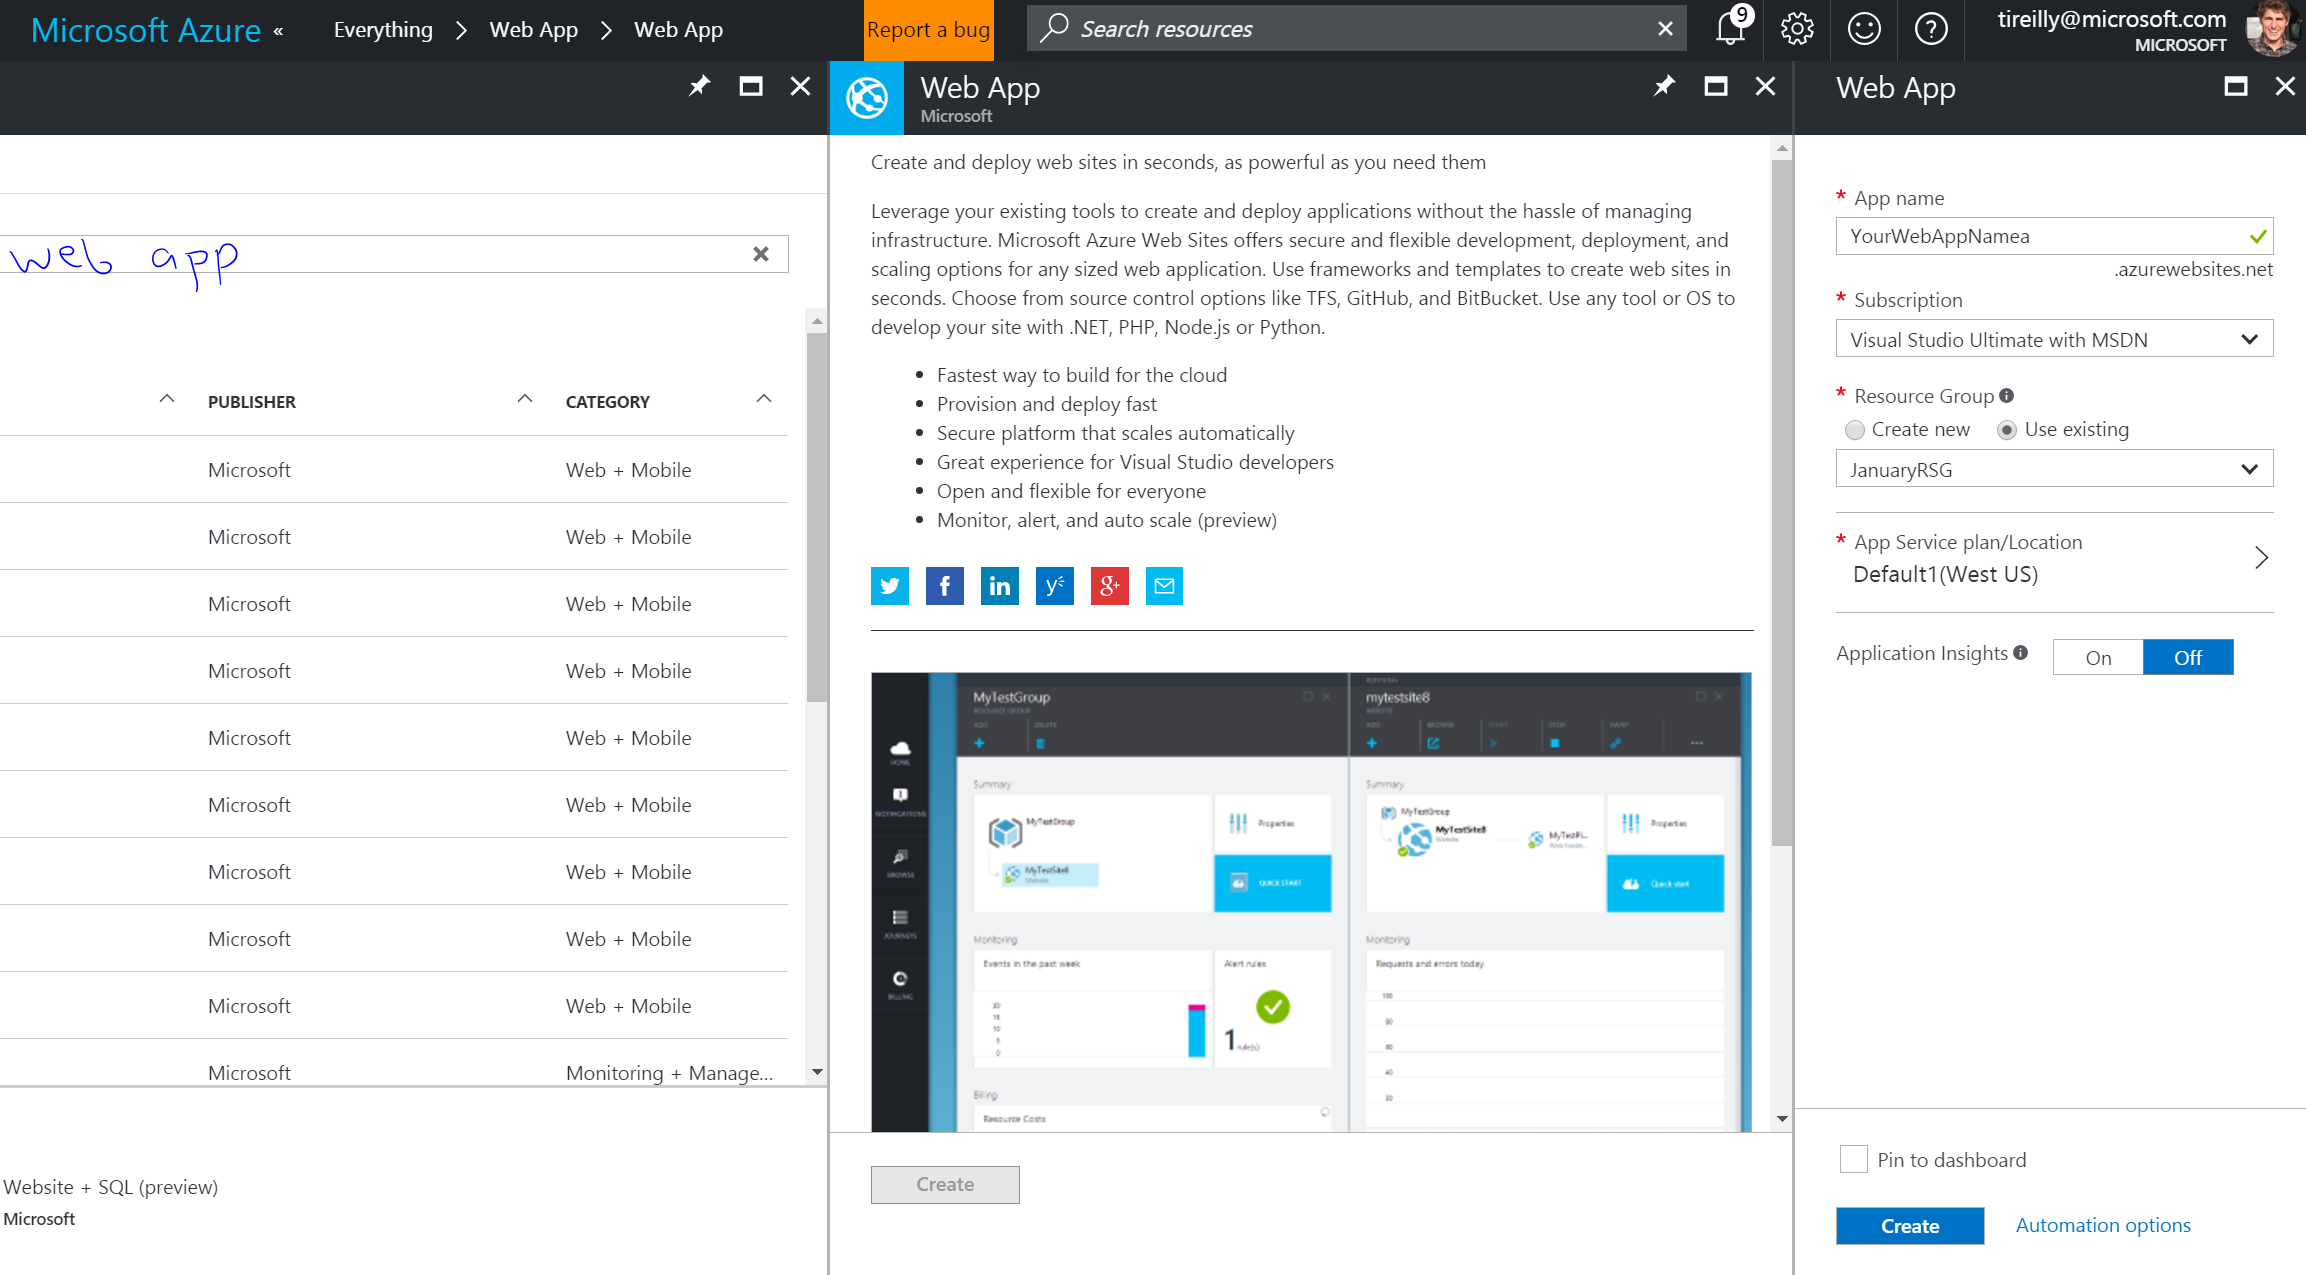Go to first Web App breadcrumb

(x=534, y=30)
